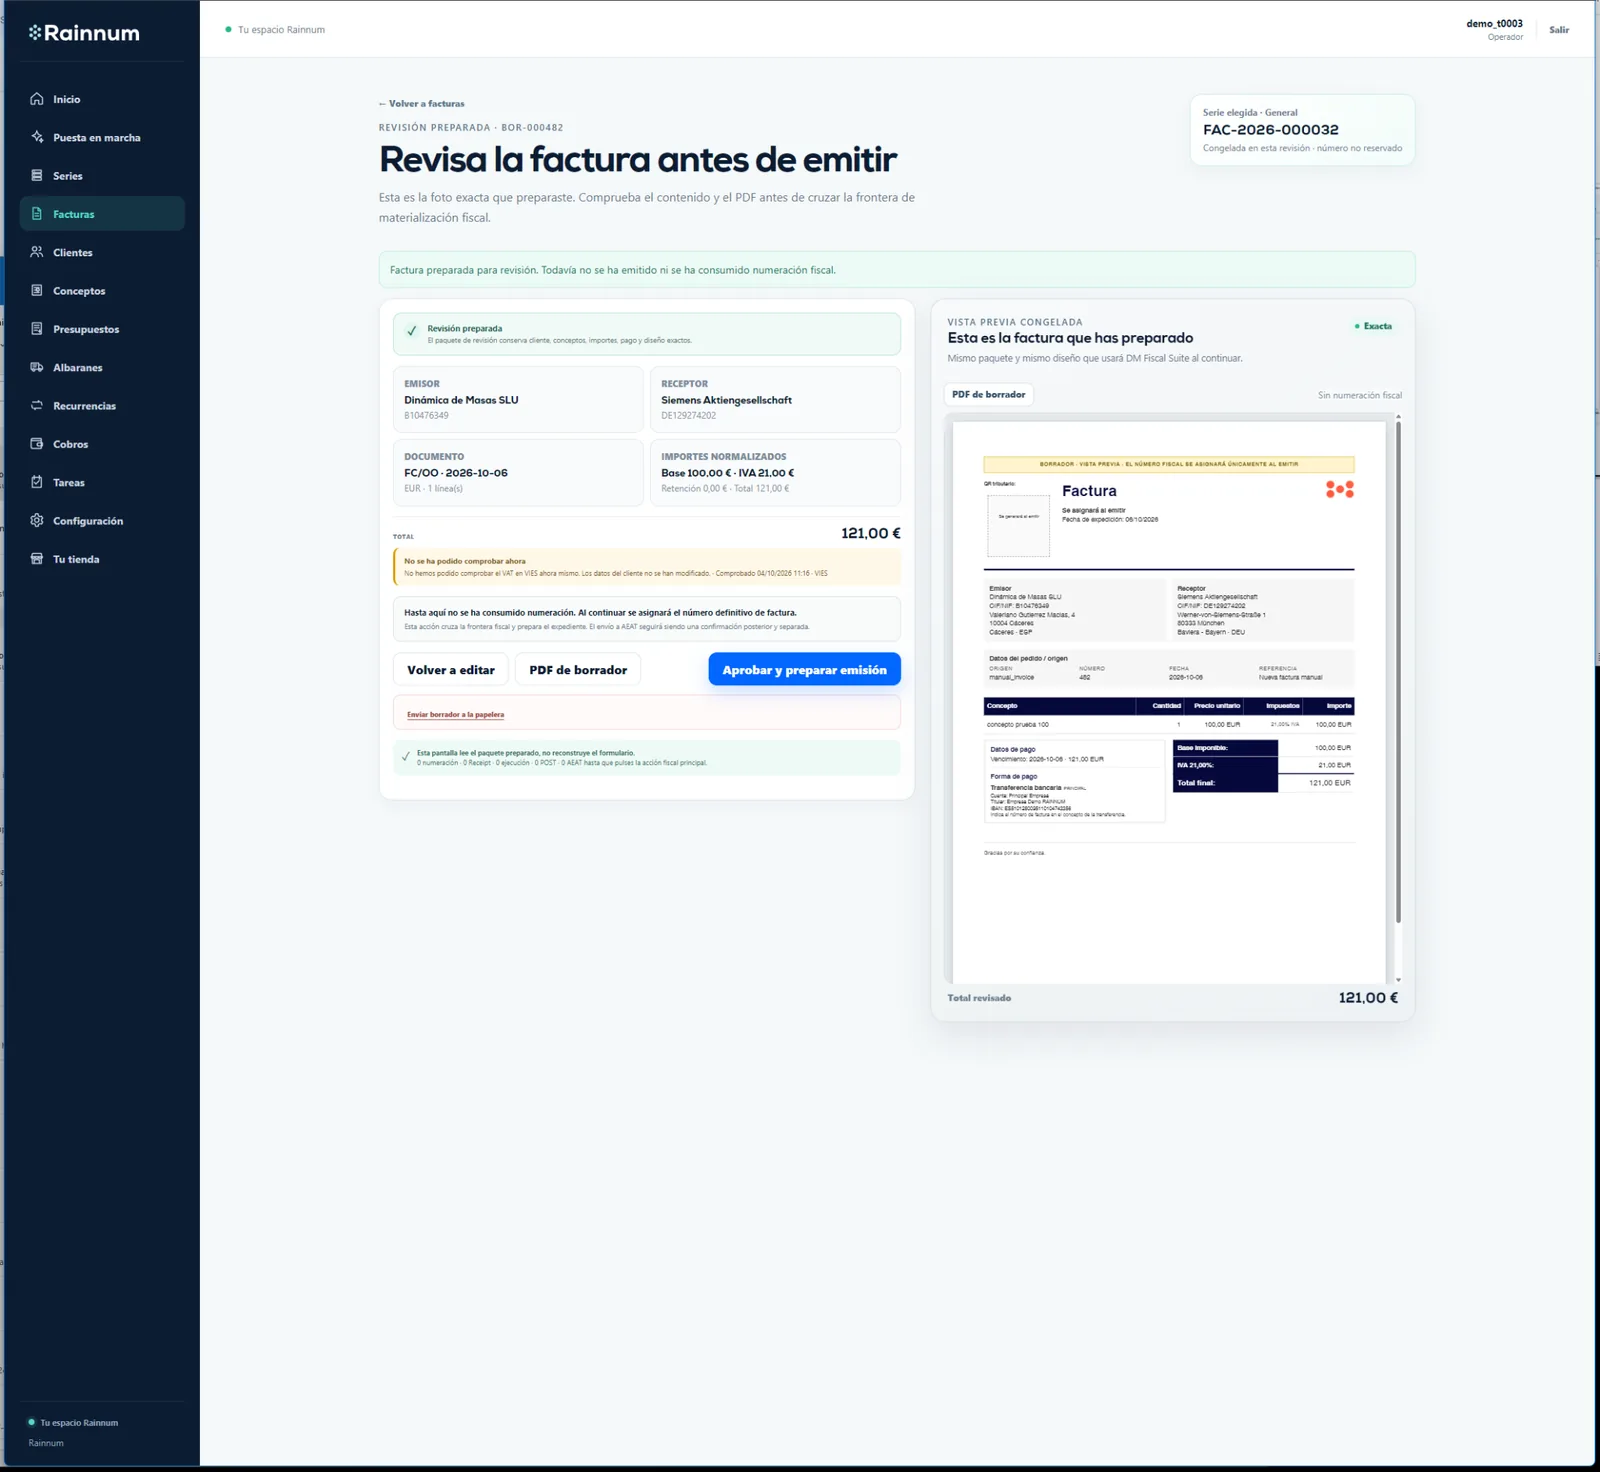Go to the Clientes section
Screen dimensions: 1600x1472
tap(102, 252)
